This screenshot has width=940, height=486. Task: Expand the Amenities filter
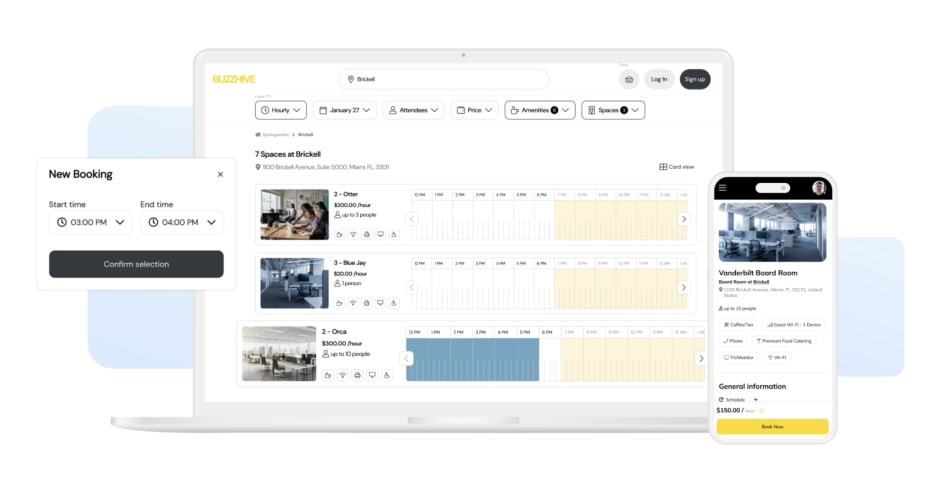[540, 110]
